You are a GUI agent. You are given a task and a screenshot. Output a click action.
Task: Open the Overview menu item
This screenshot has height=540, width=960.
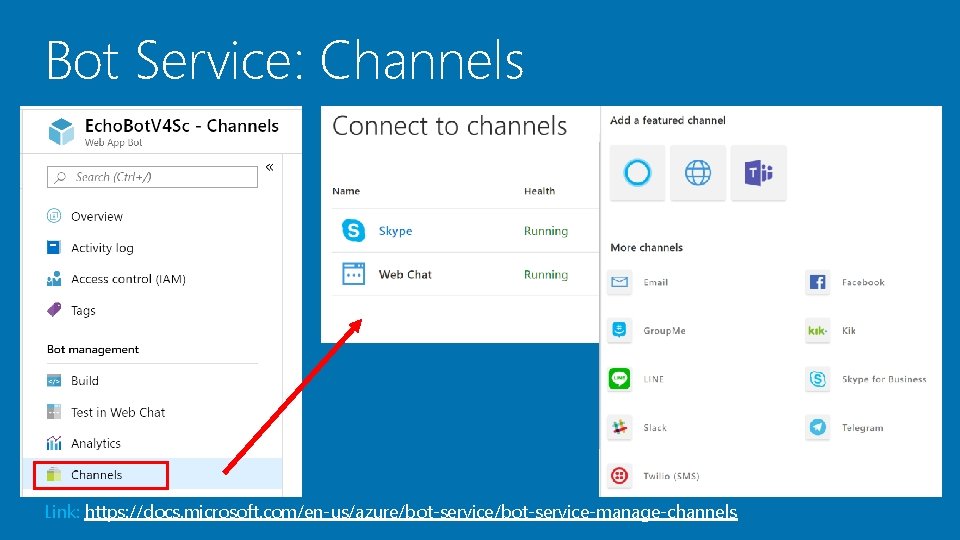click(x=97, y=216)
